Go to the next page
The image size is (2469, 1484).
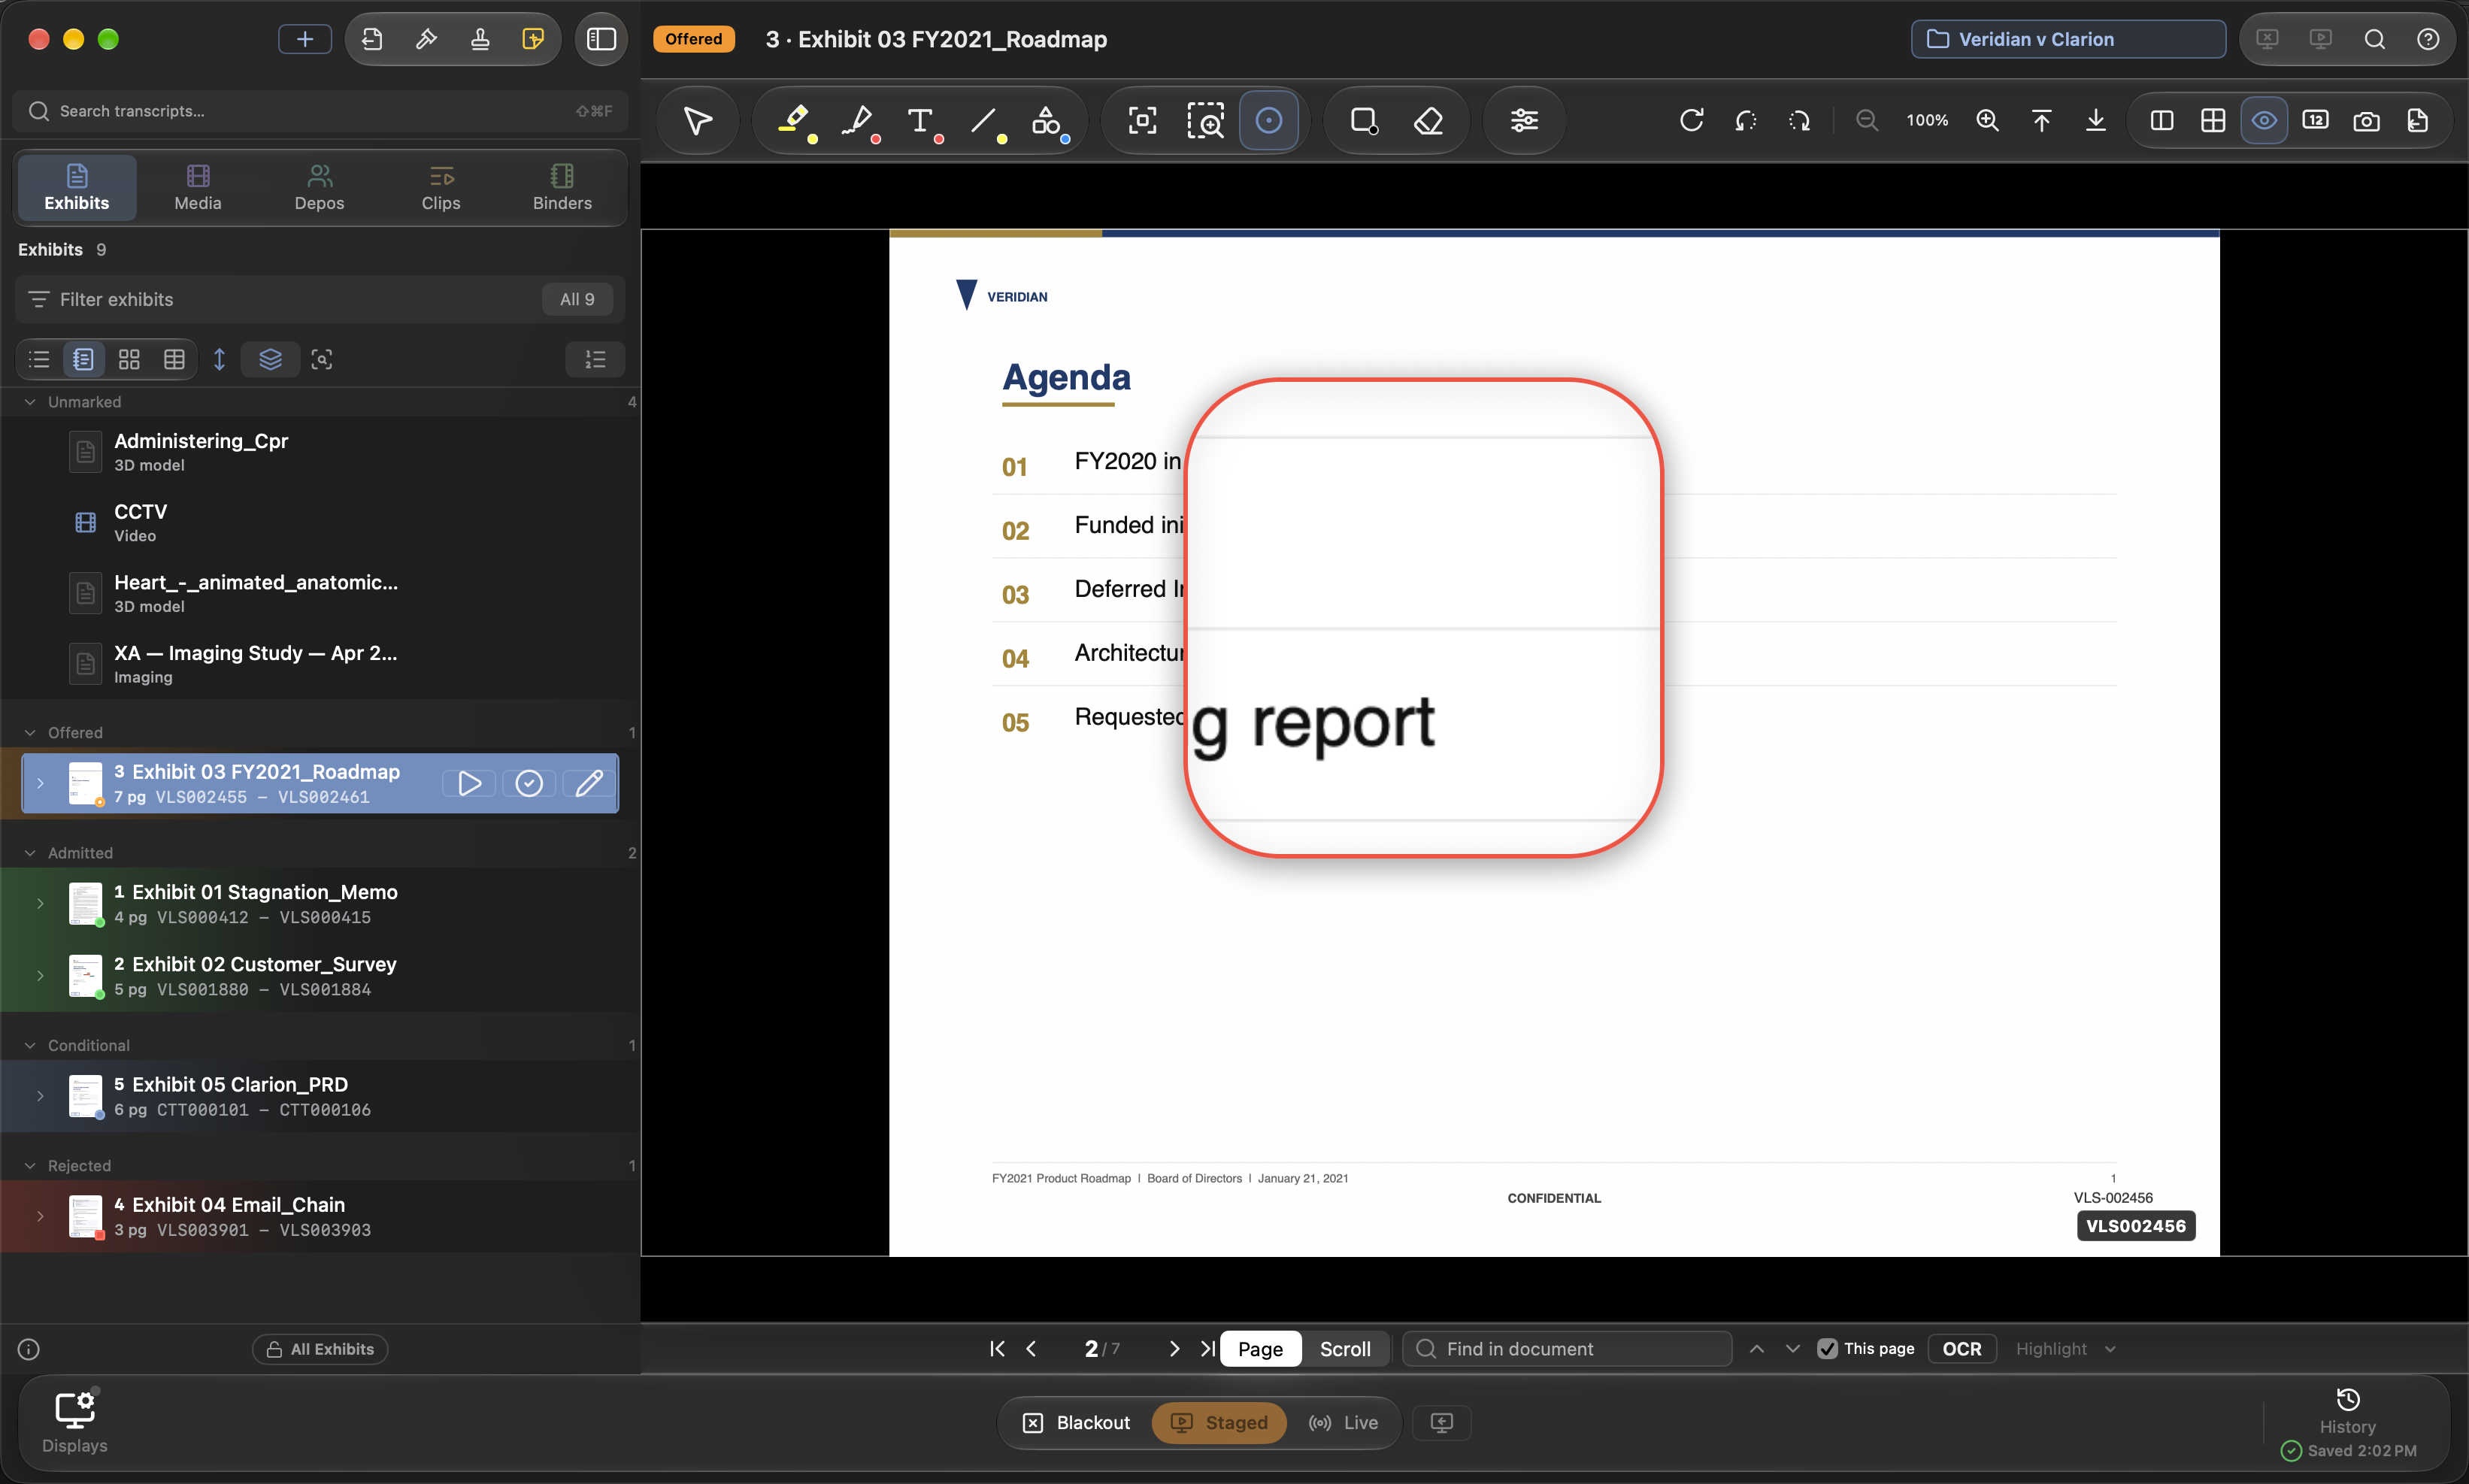(x=1174, y=1348)
